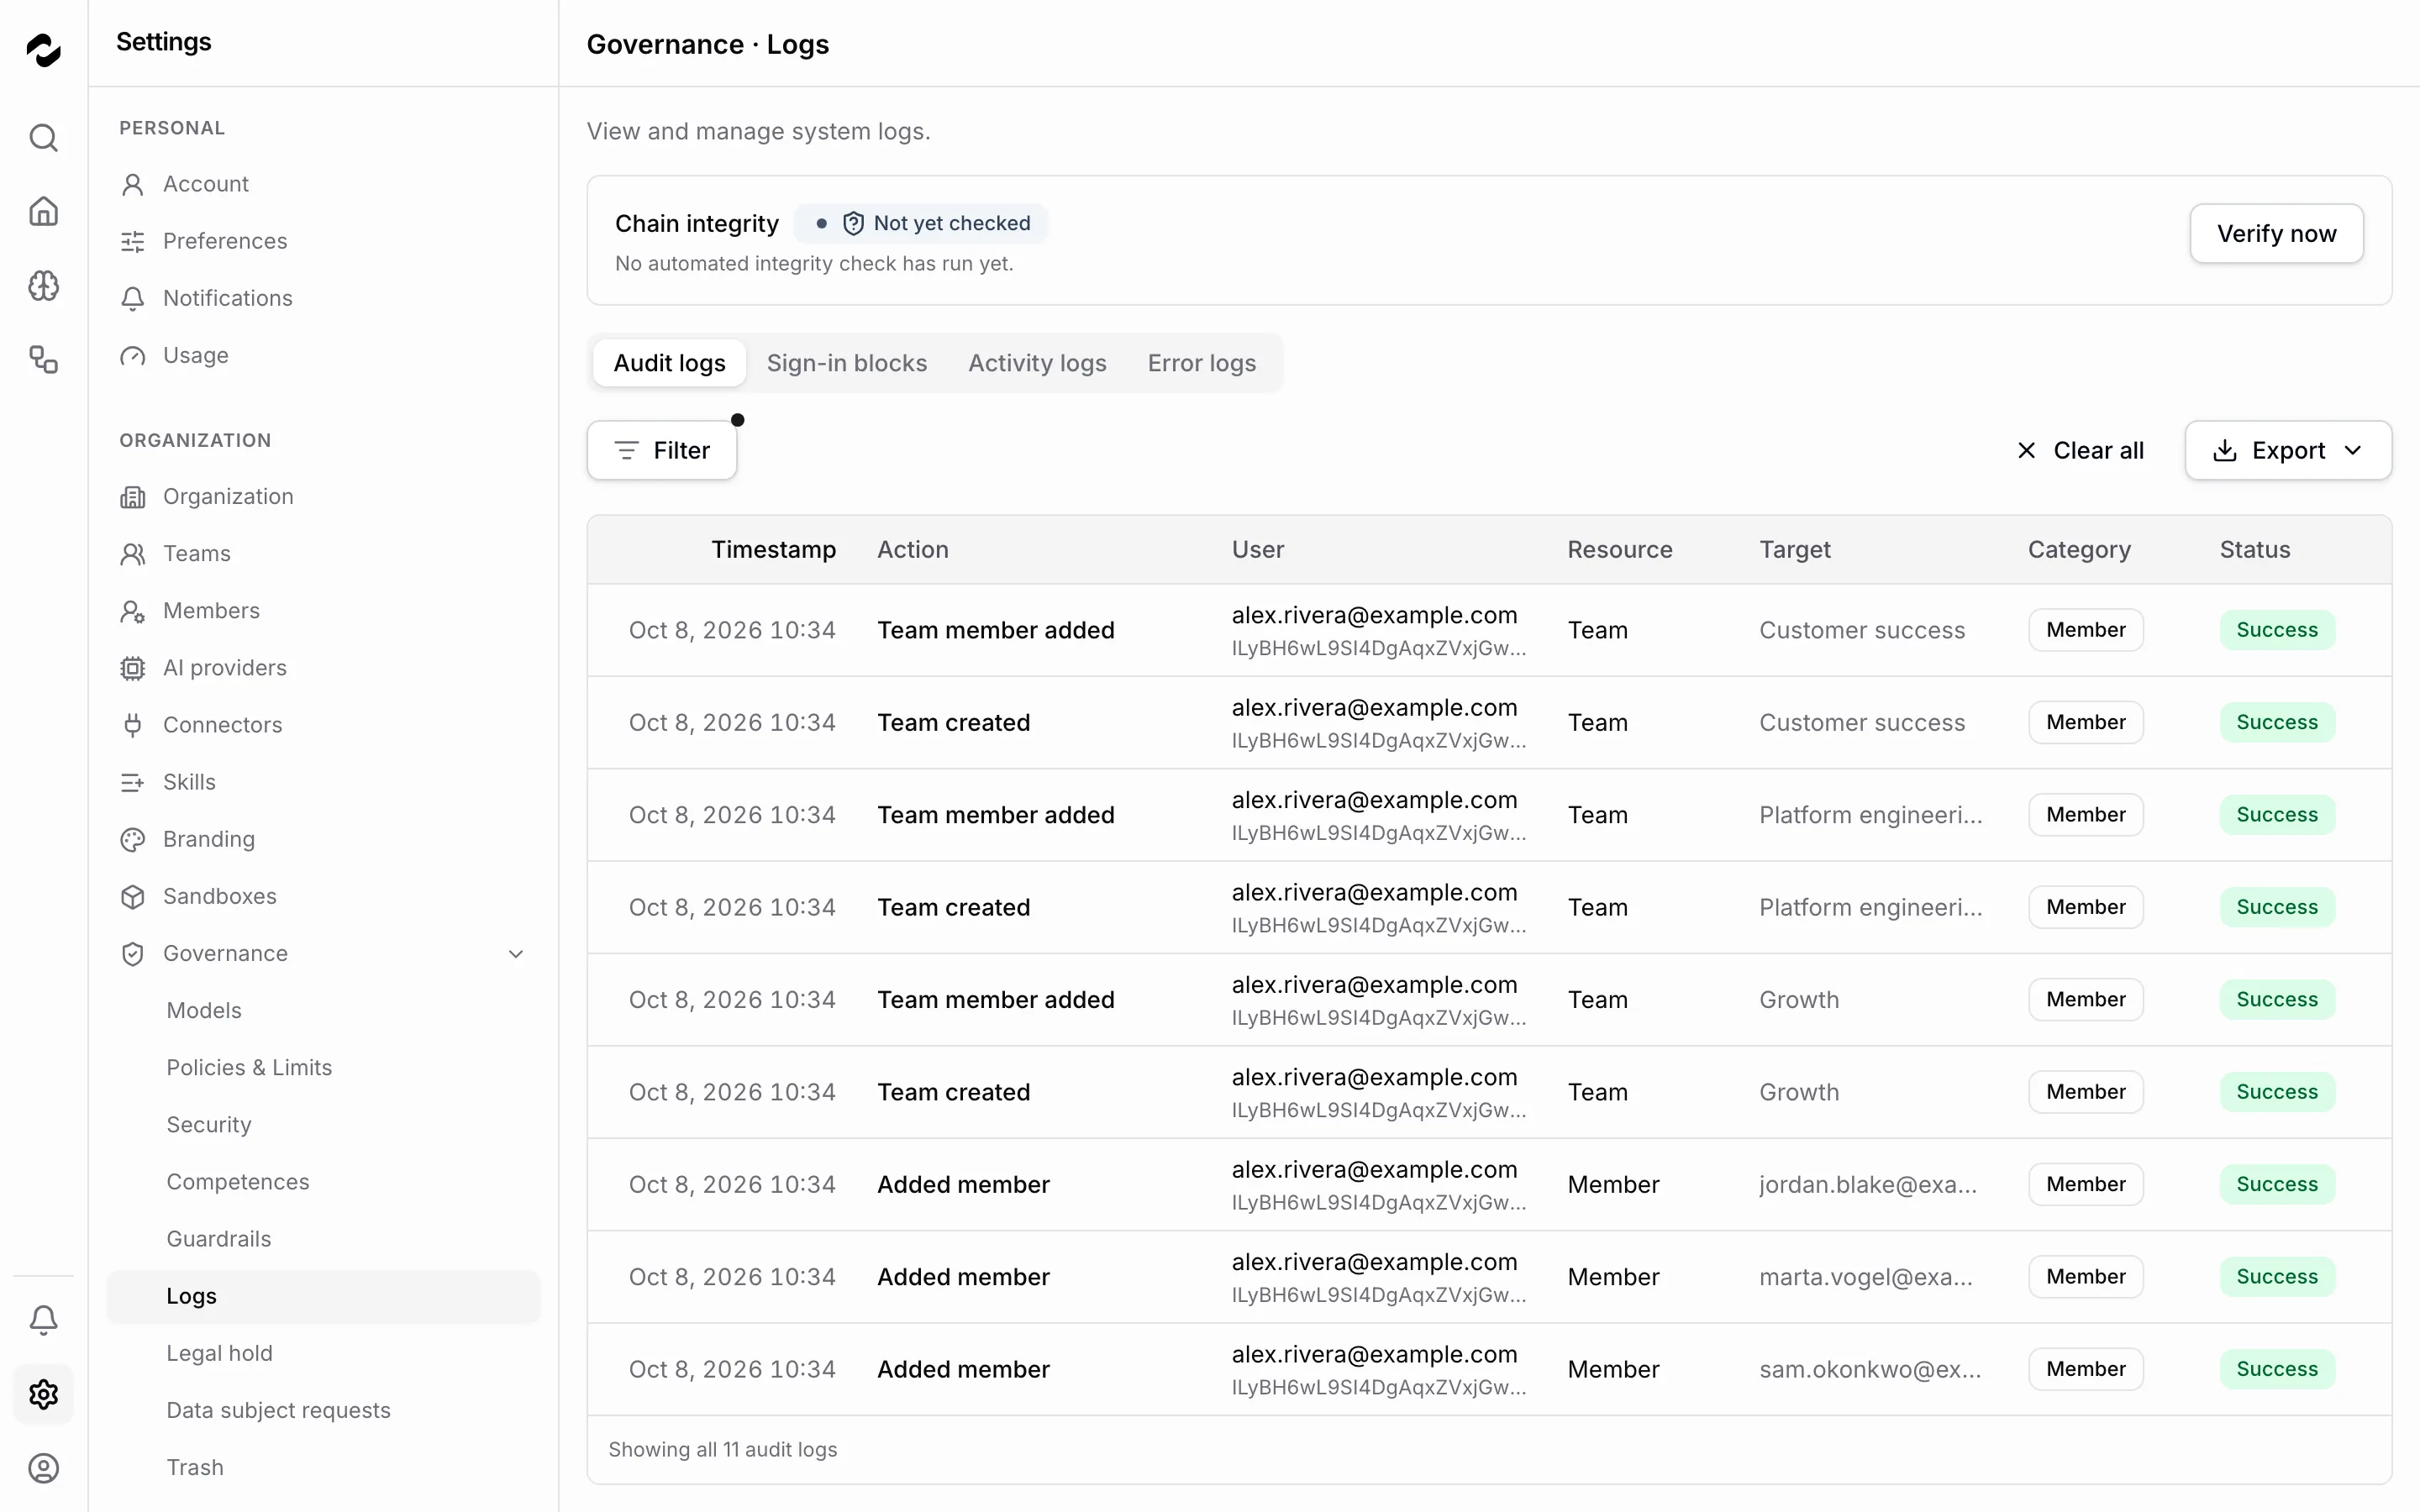Click the Not yet checked status badge

(x=921, y=223)
